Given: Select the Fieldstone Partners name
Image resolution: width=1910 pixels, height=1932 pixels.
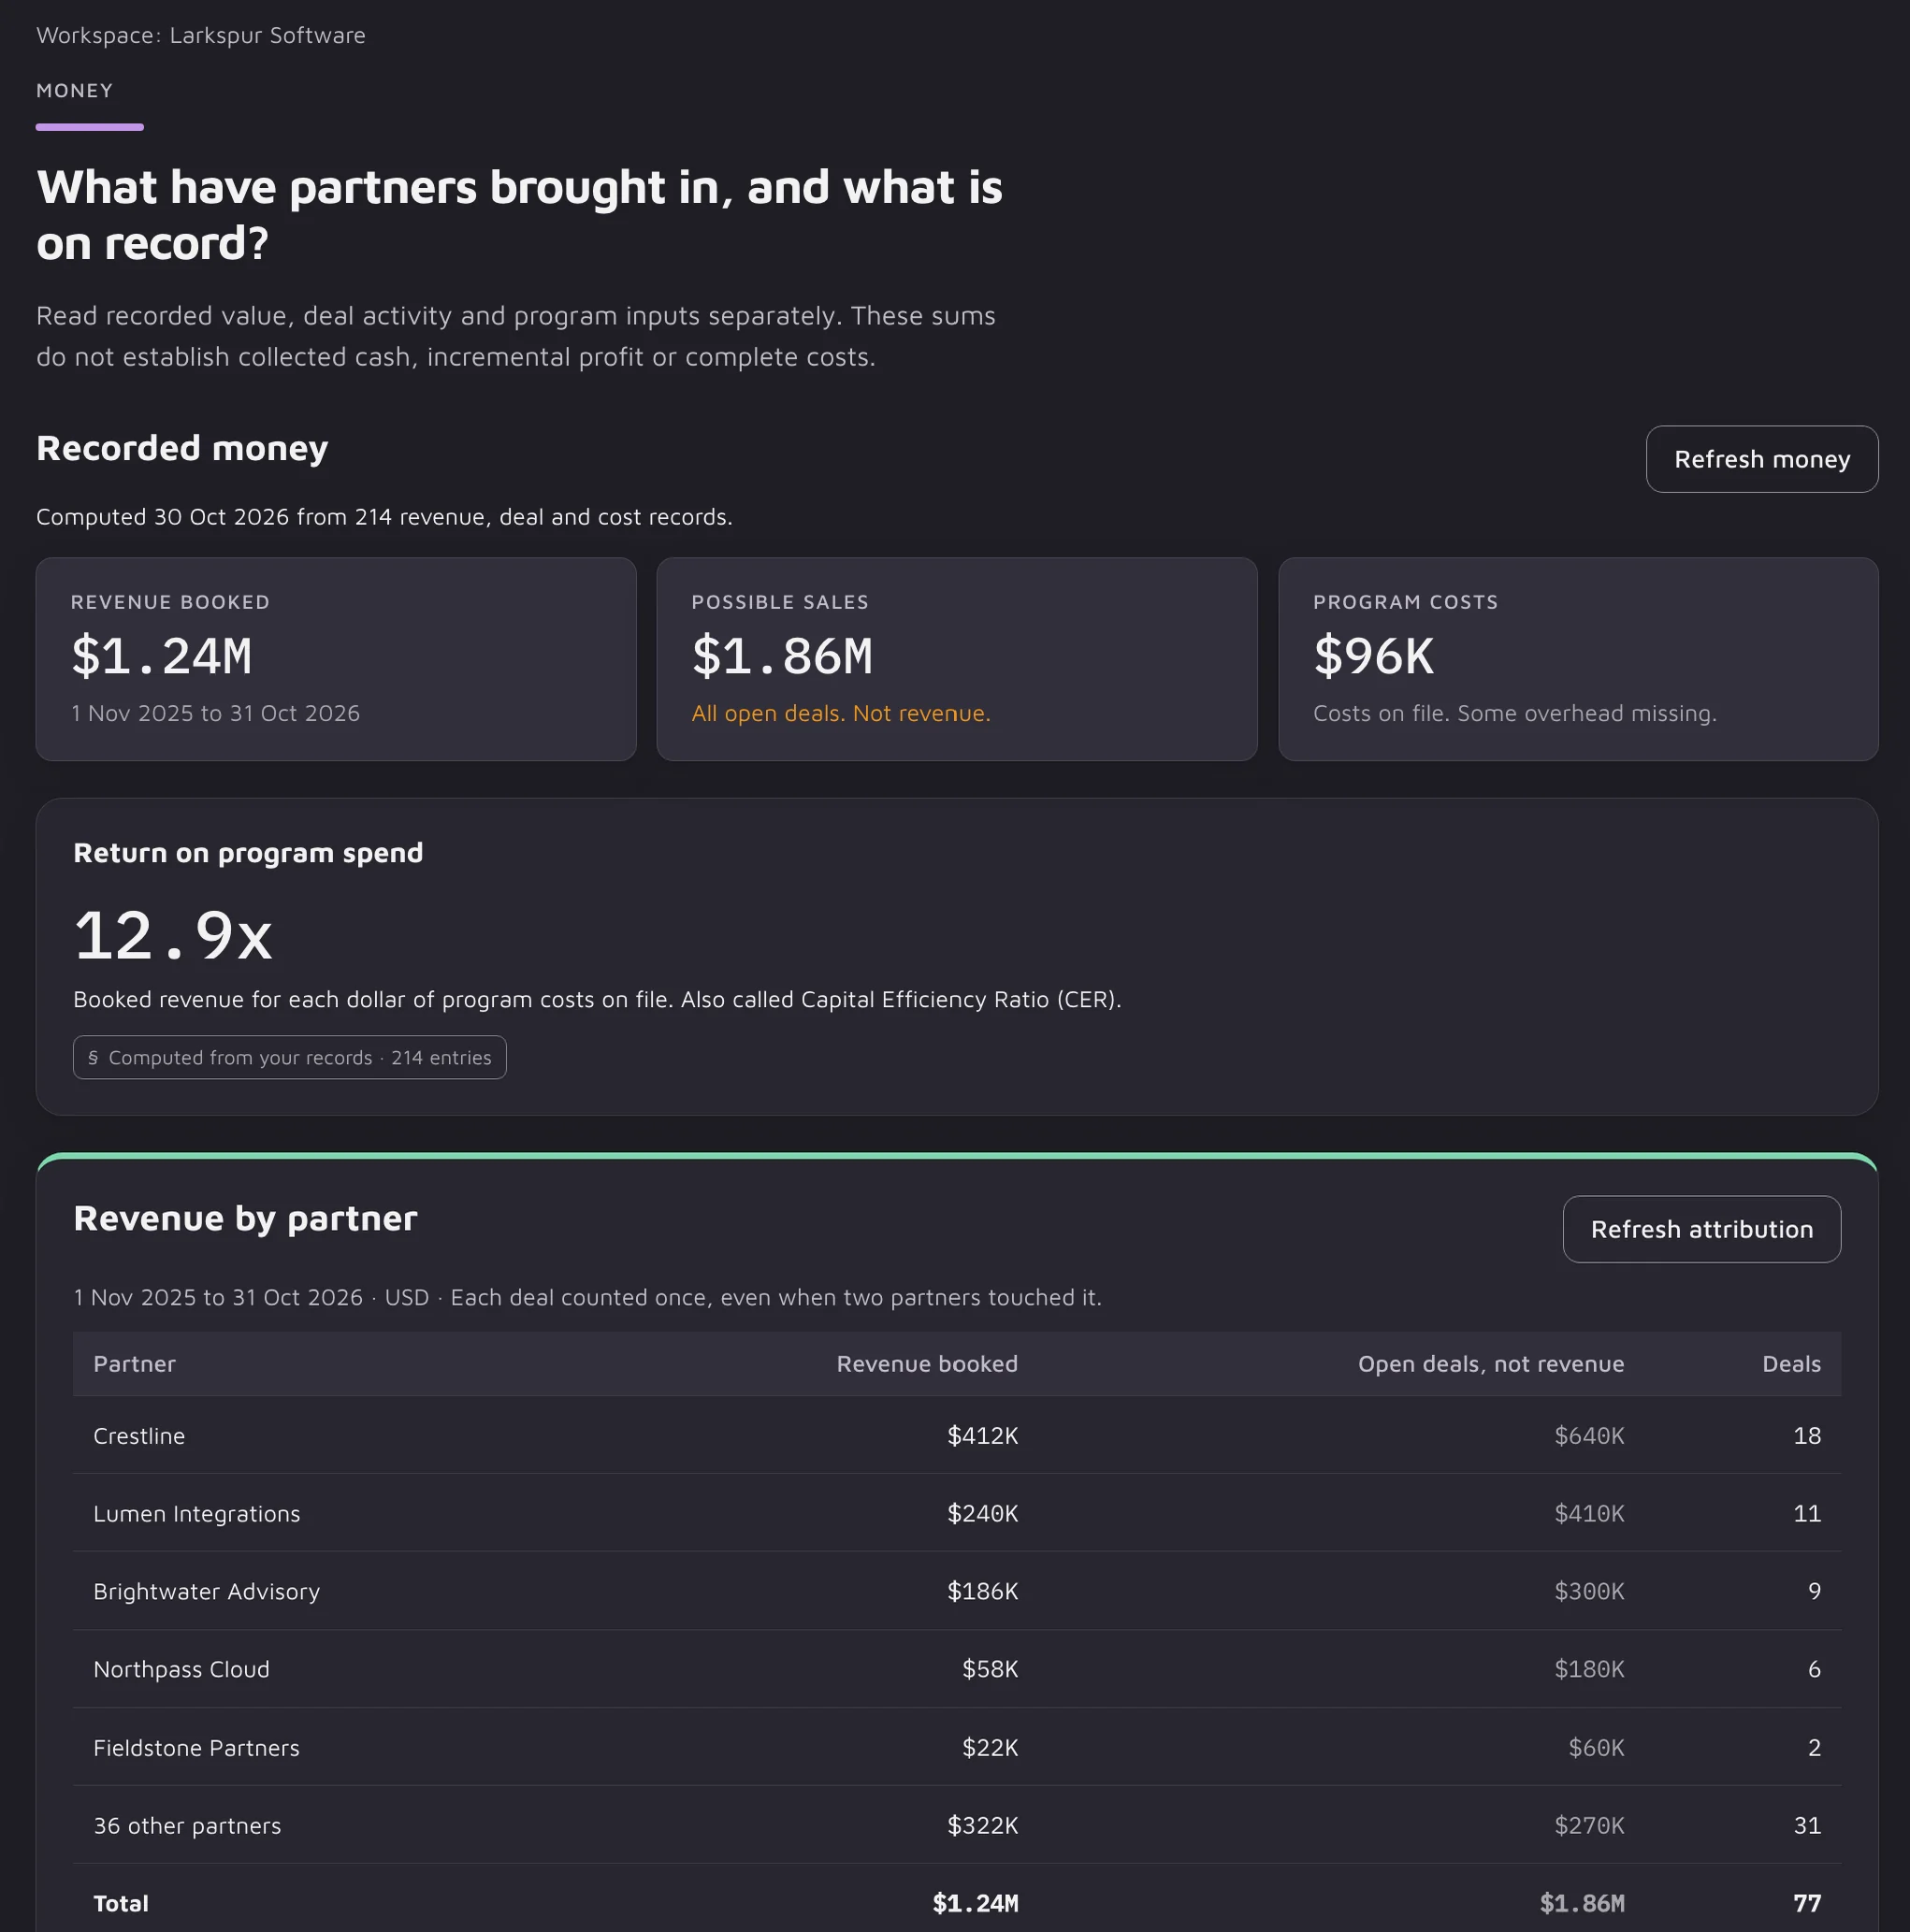Looking at the screenshot, I should (196, 1748).
